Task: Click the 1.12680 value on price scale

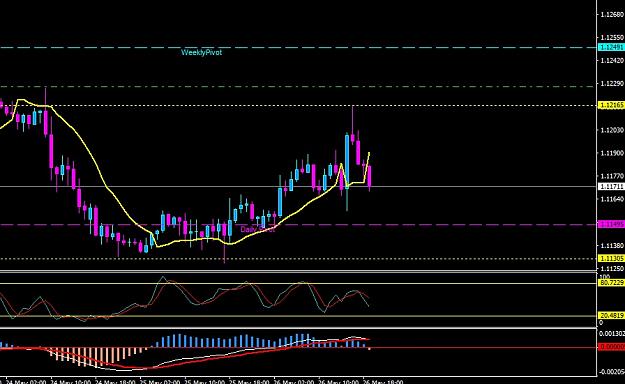Action: click(x=612, y=15)
